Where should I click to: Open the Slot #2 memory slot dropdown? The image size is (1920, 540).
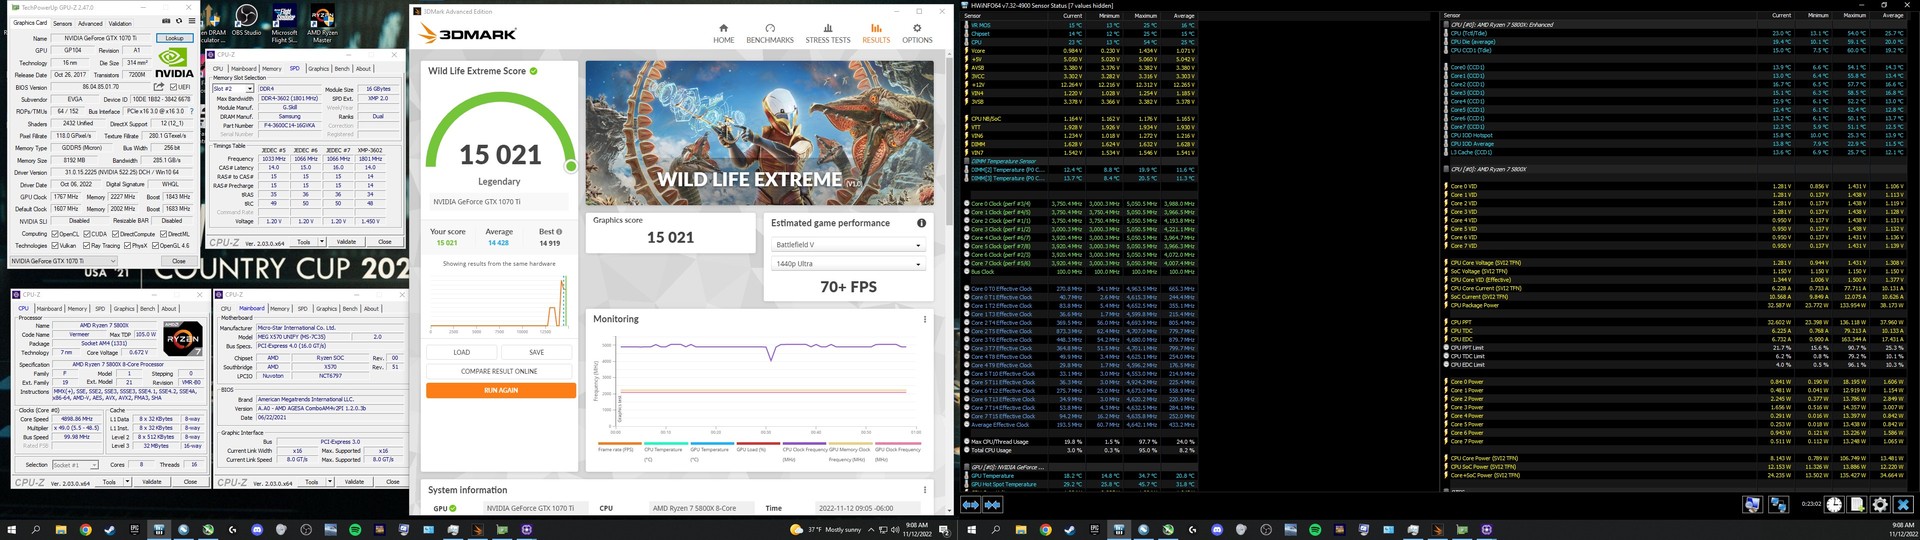234,89
